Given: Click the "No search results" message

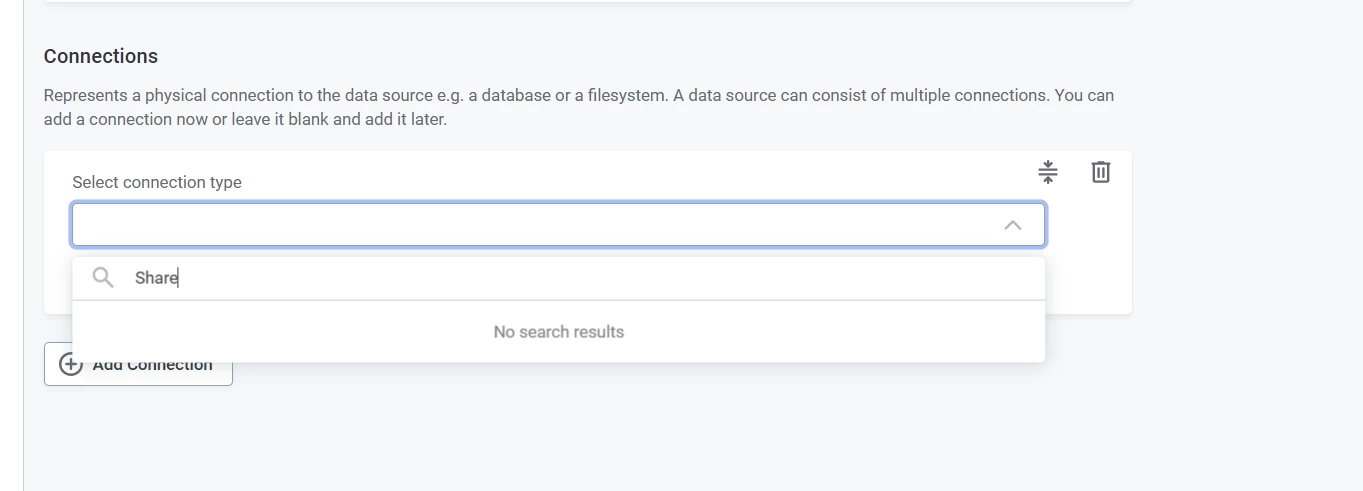Looking at the screenshot, I should 558,332.
